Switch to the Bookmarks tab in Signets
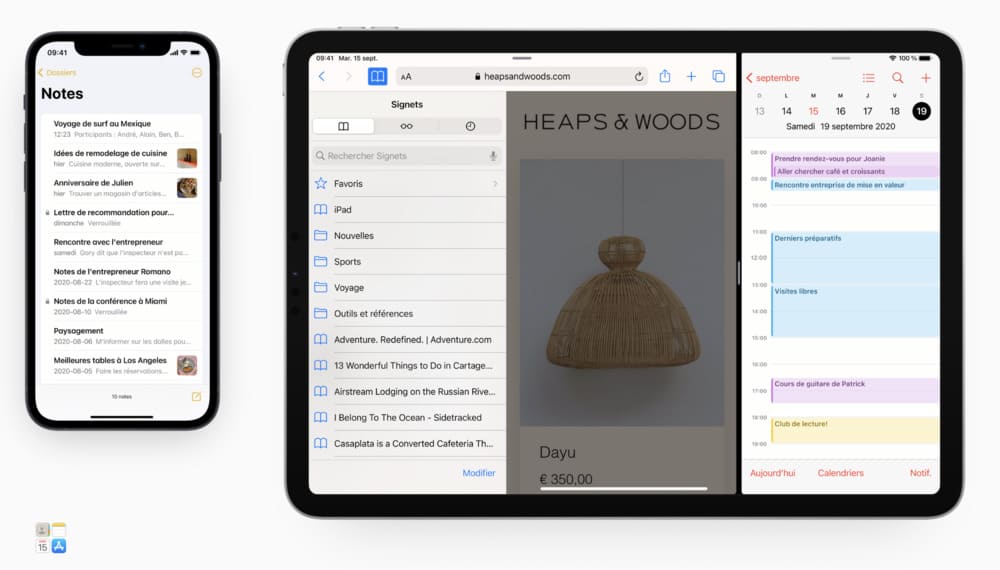 click(343, 126)
